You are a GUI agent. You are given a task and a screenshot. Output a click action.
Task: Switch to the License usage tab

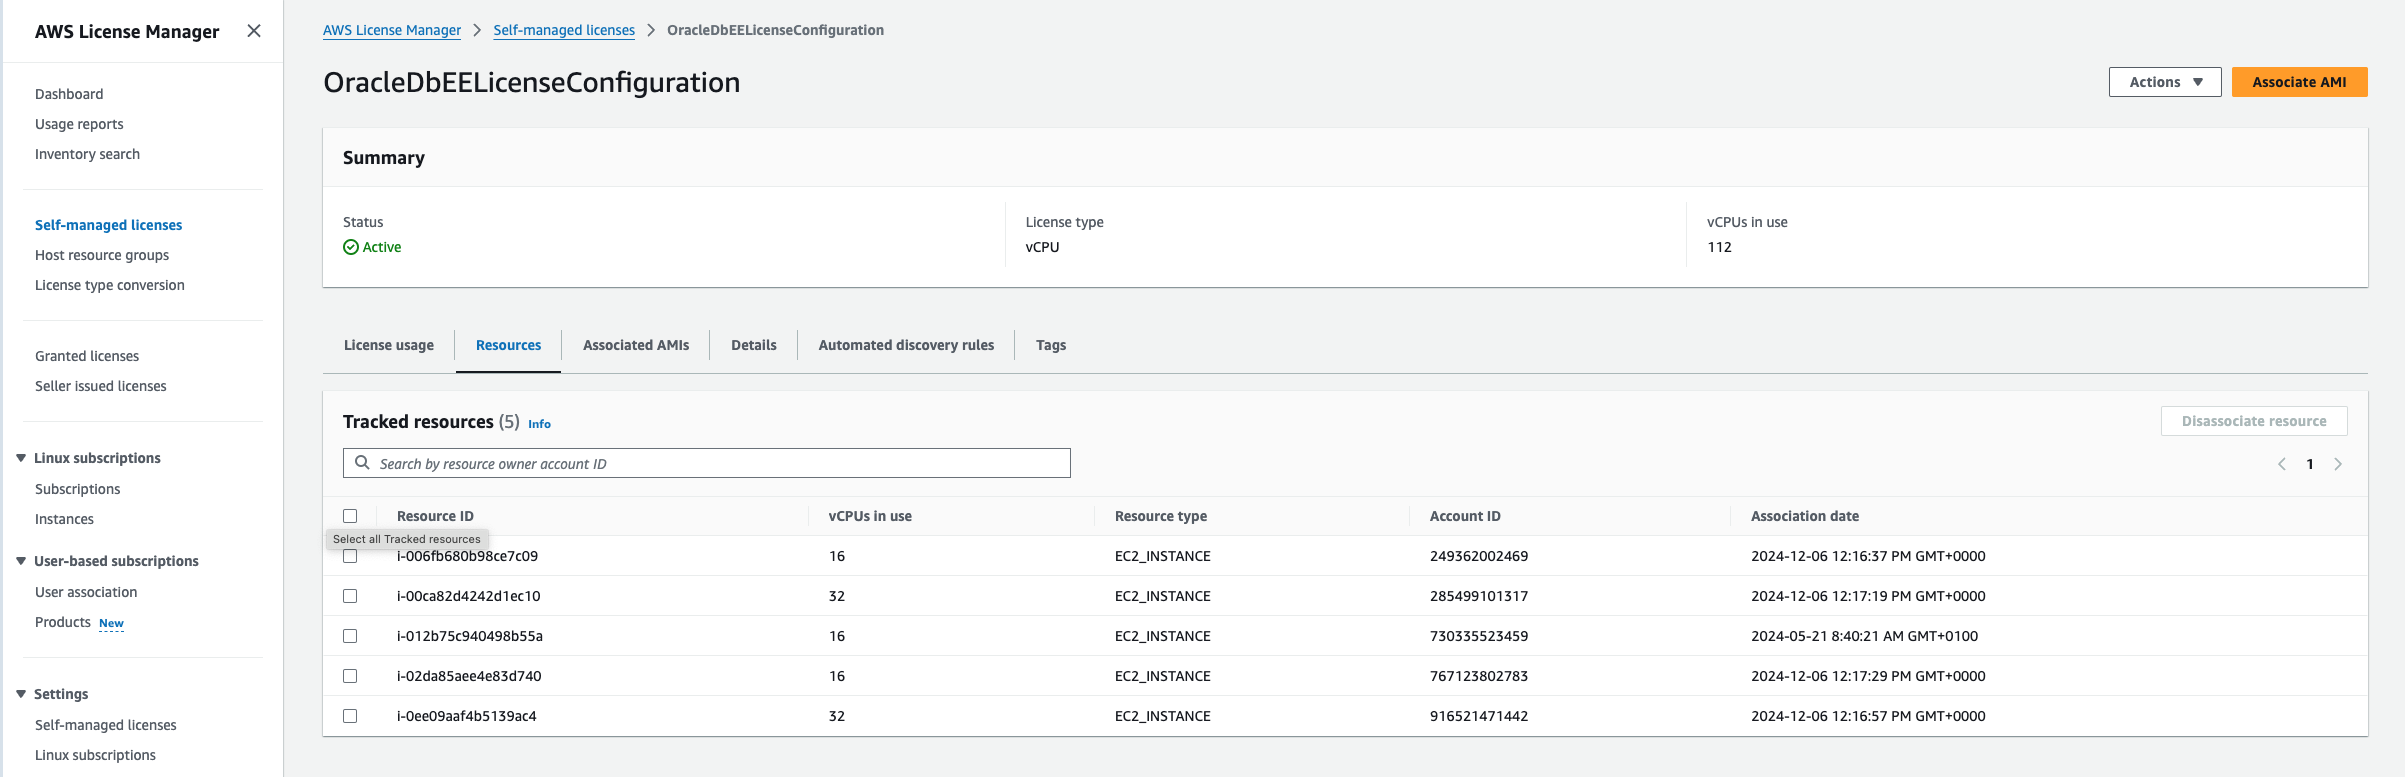389,345
